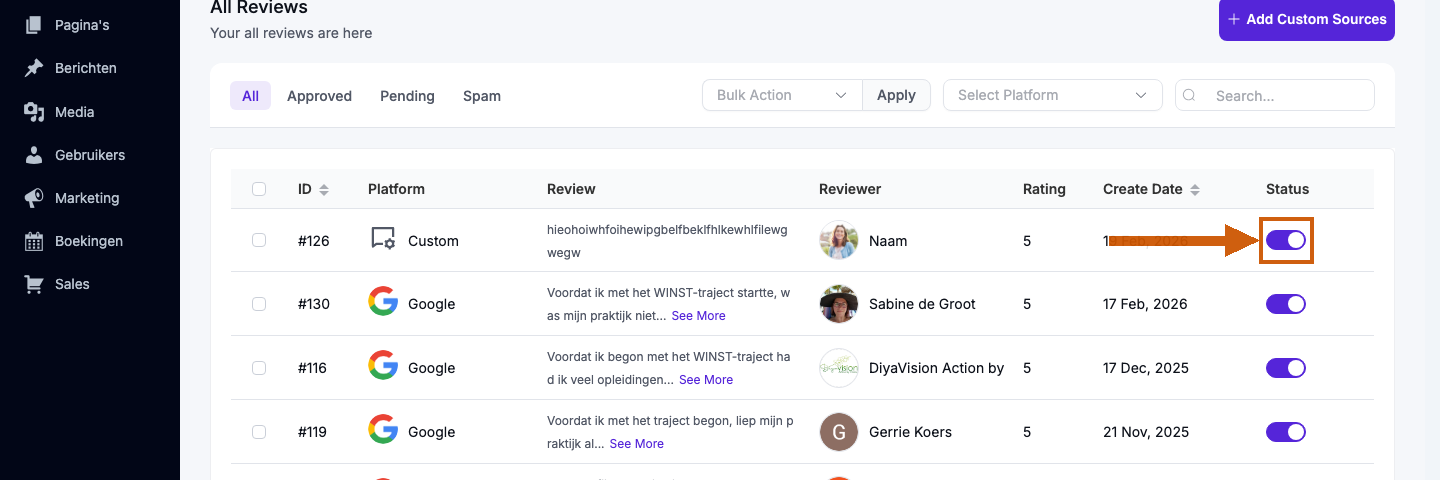Click the Berichten pin icon
Image resolution: width=1440 pixels, height=480 pixels.
[34, 68]
